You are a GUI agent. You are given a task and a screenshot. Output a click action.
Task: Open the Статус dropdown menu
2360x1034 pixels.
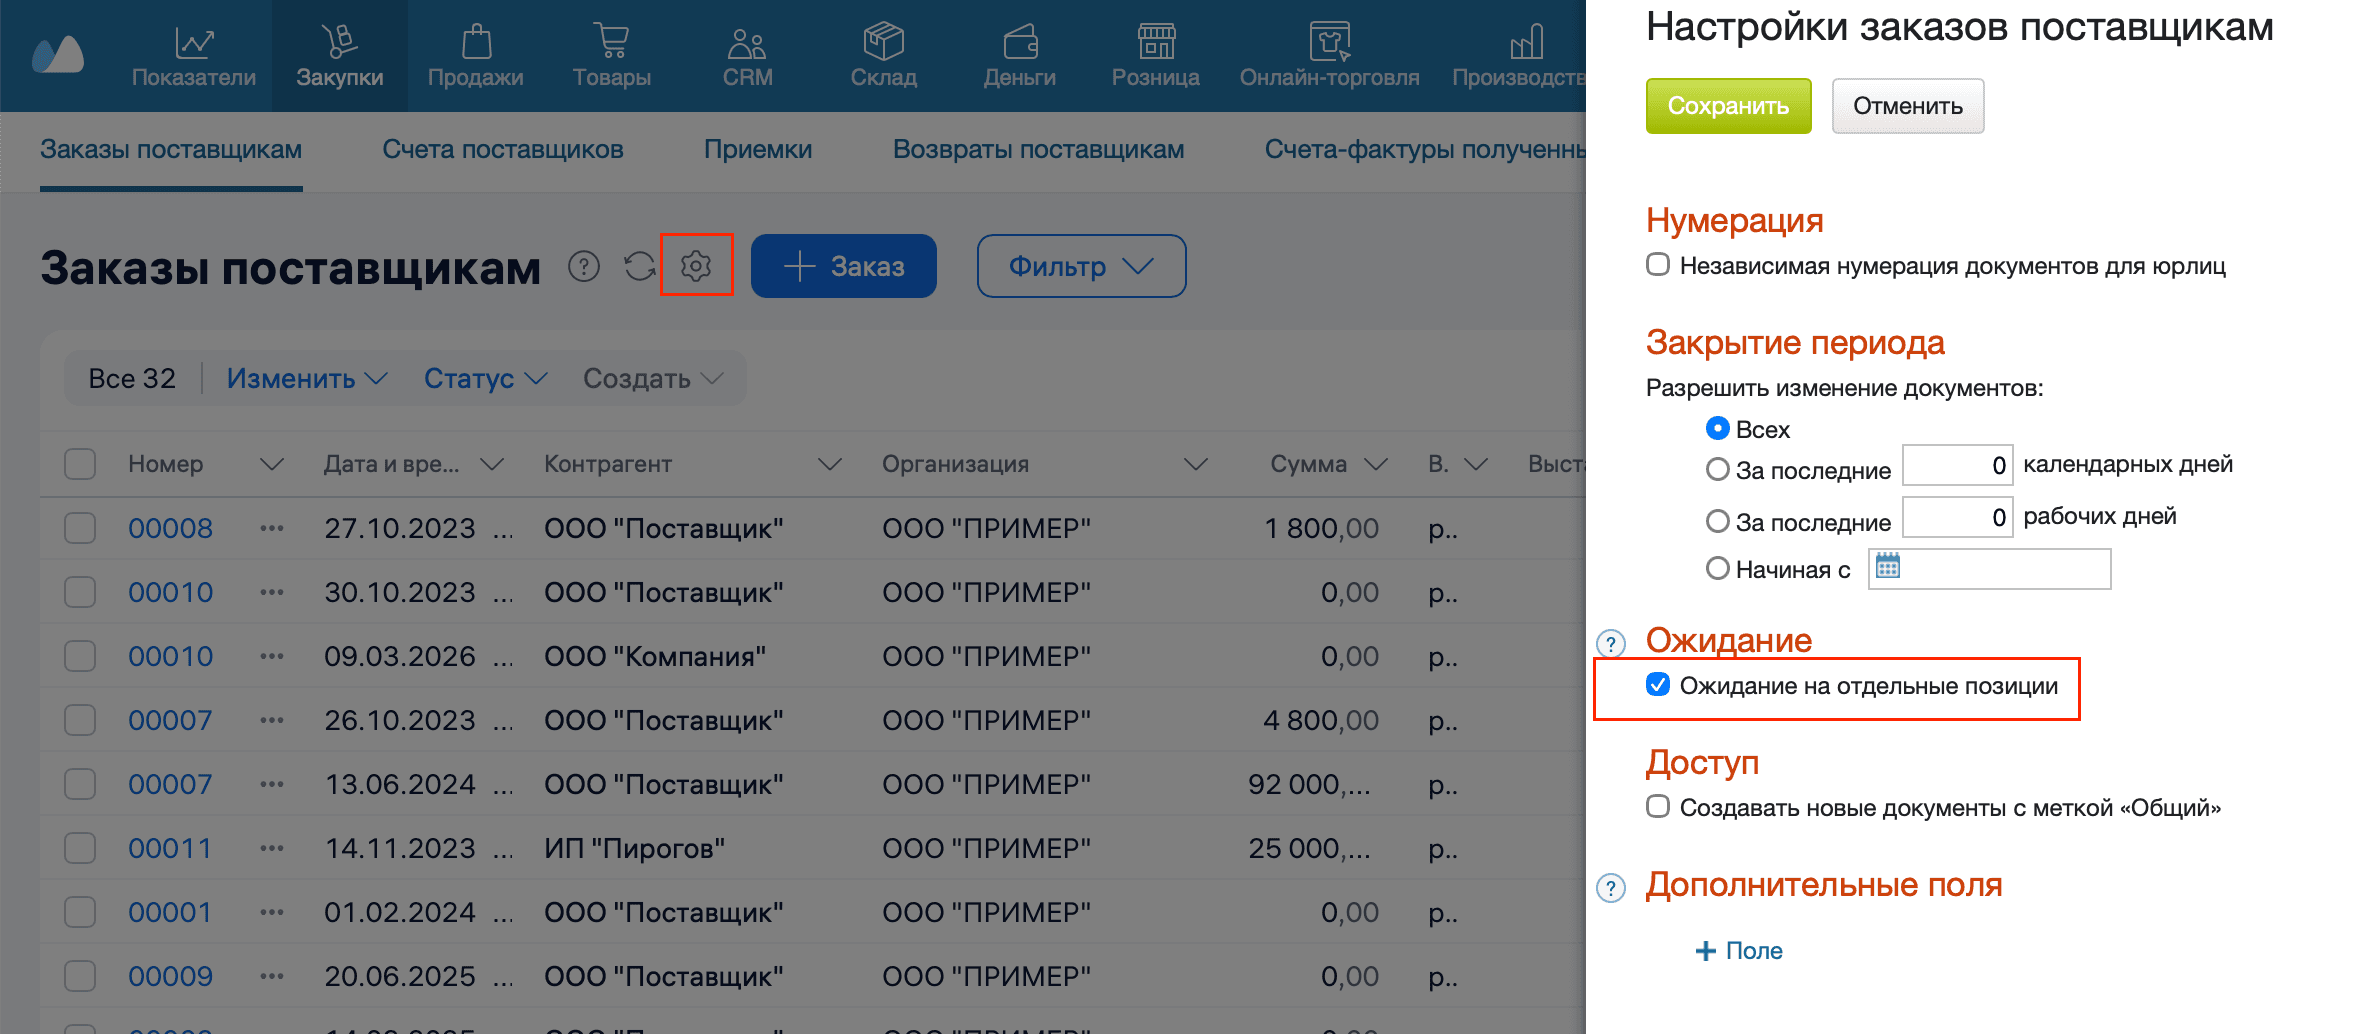[x=485, y=379]
